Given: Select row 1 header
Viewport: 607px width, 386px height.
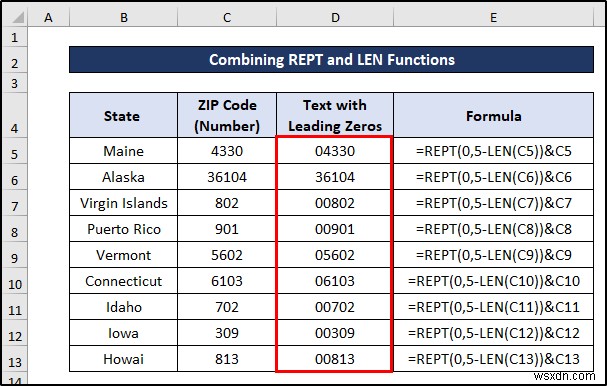Looking at the screenshot, I should click(15, 37).
